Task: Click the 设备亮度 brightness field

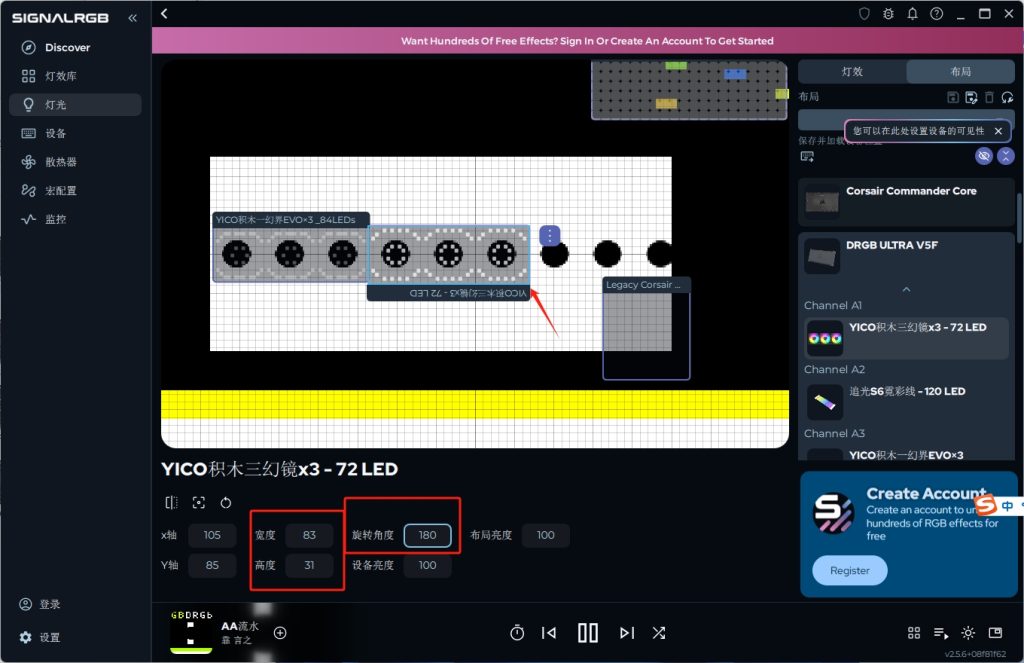Action: (x=428, y=565)
